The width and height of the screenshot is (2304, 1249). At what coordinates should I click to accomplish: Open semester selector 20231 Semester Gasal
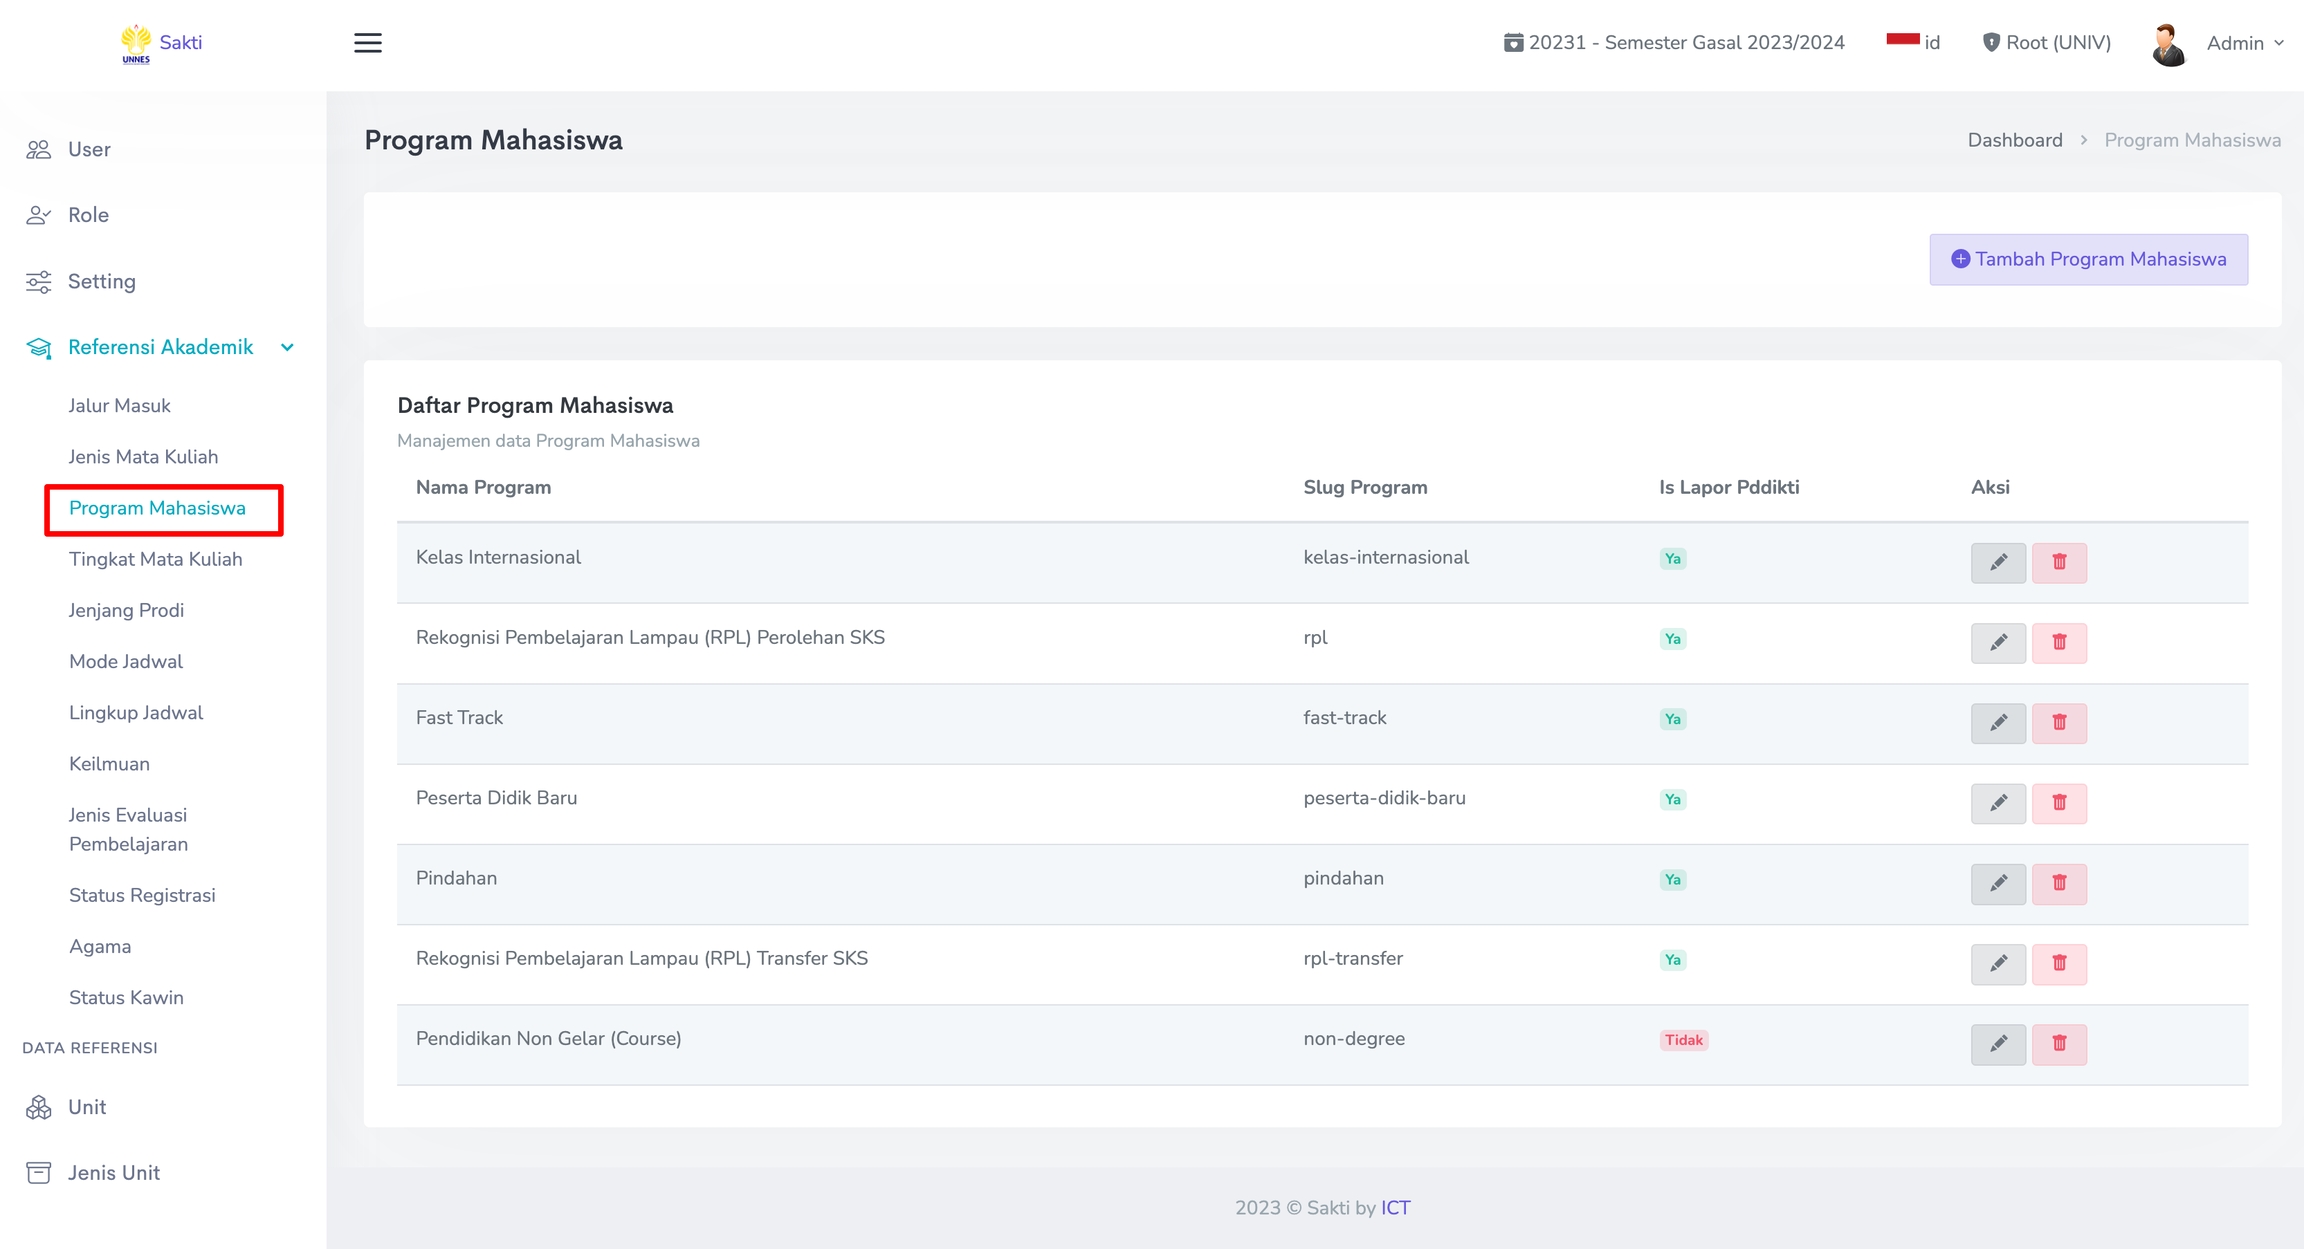click(x=1674, y=42)
